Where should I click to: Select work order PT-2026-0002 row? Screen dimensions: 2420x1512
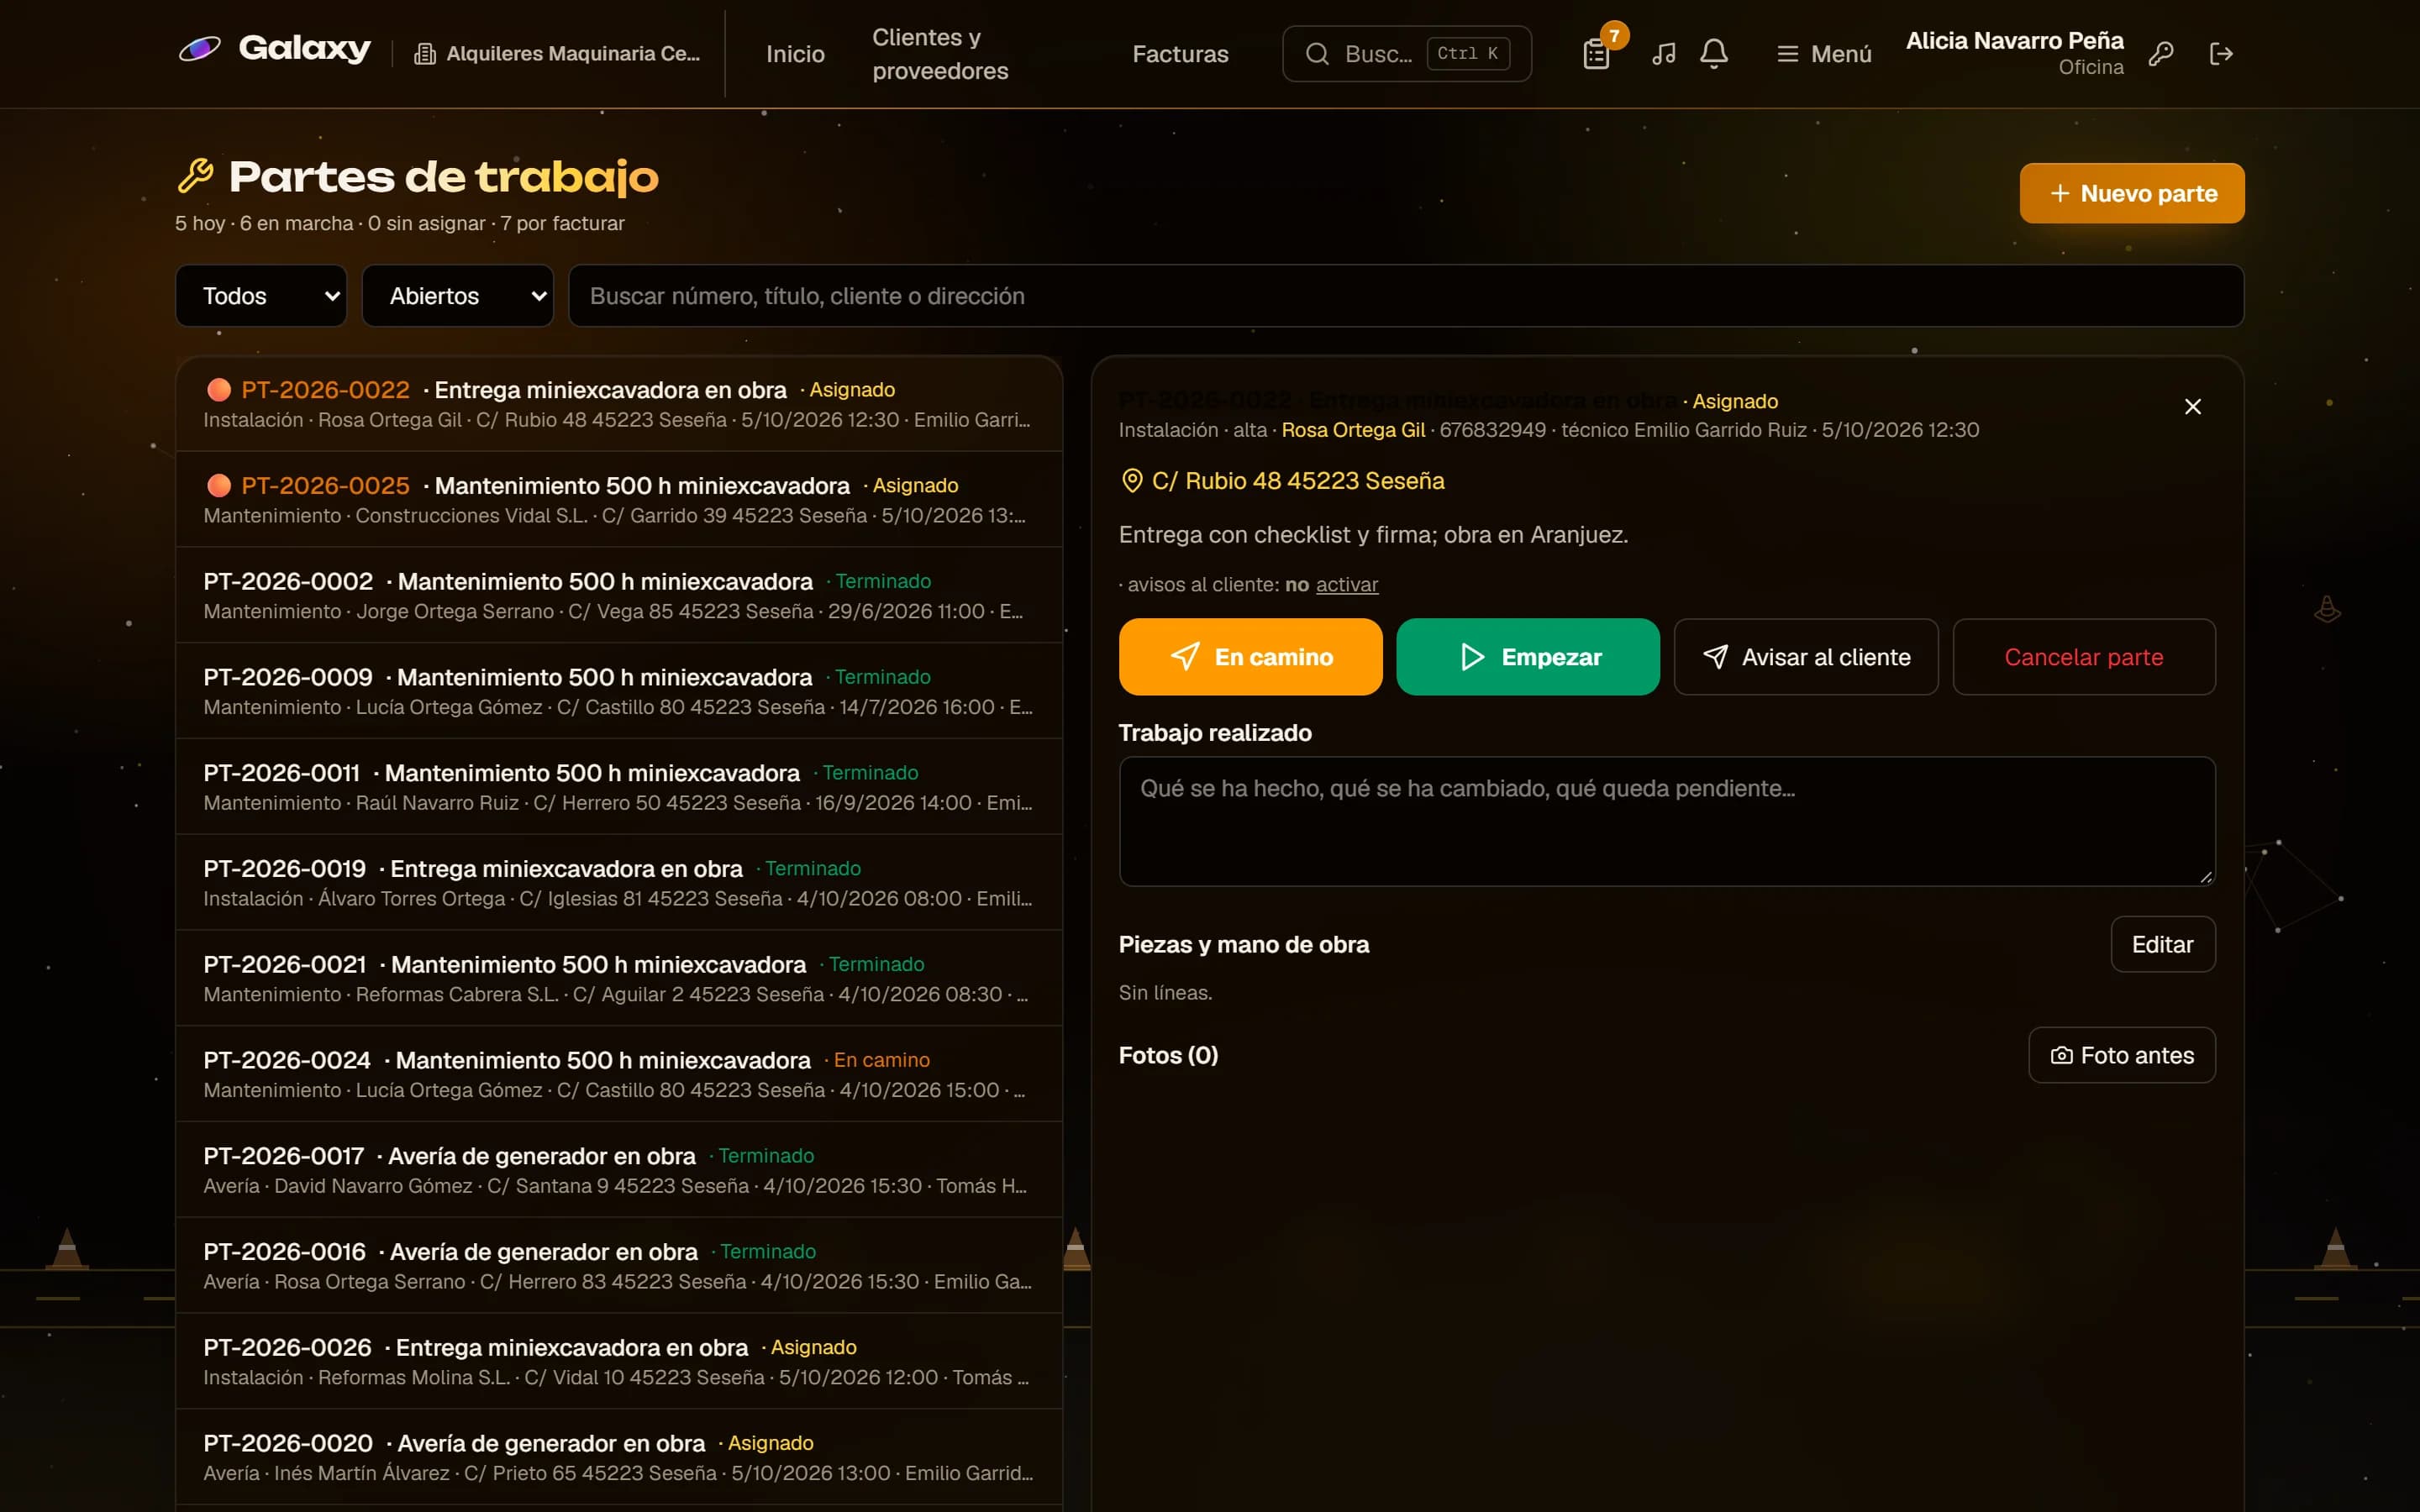point(619,595)
